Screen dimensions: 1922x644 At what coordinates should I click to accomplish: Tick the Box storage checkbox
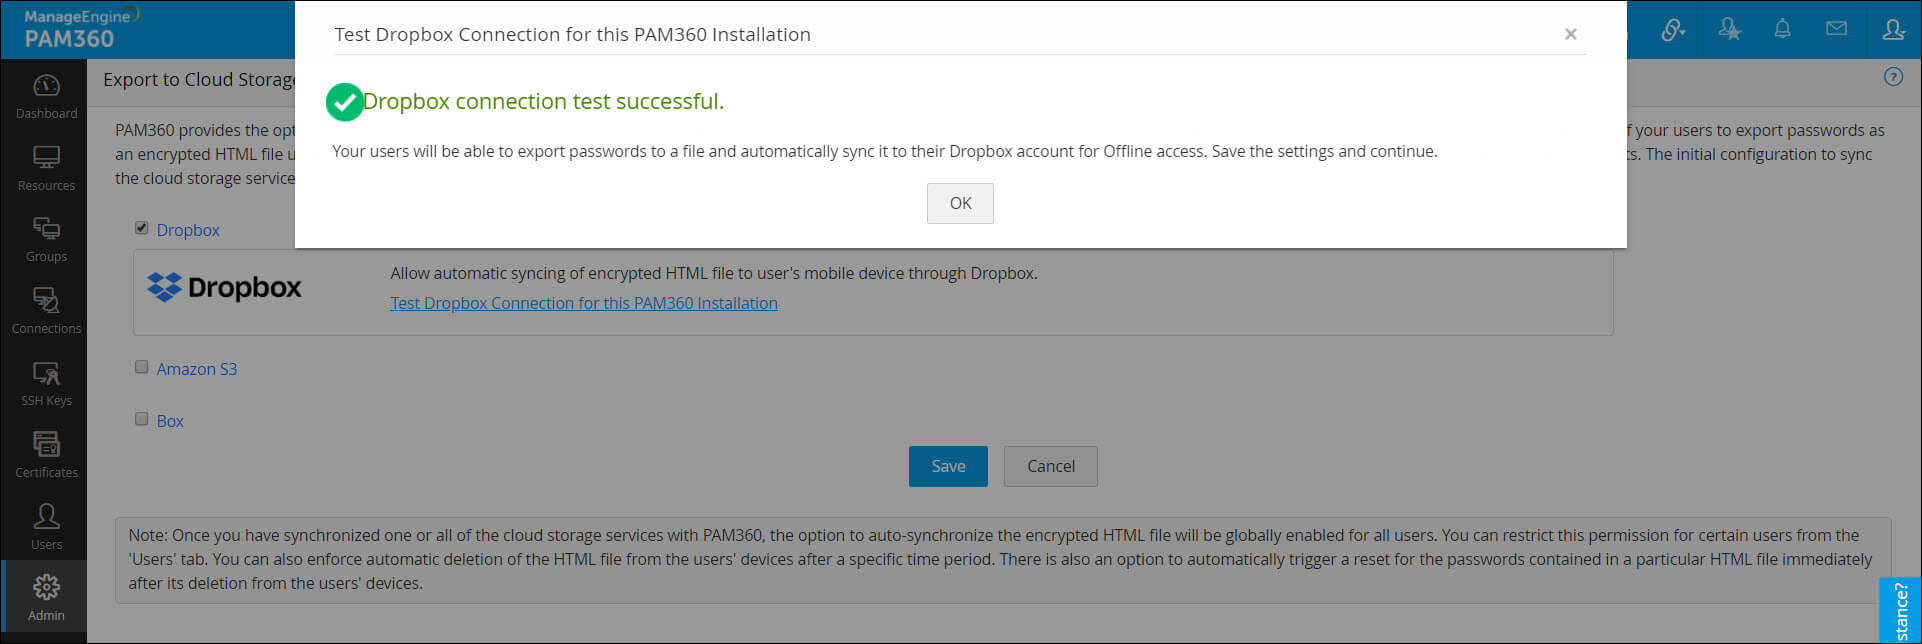pos(142,419)
